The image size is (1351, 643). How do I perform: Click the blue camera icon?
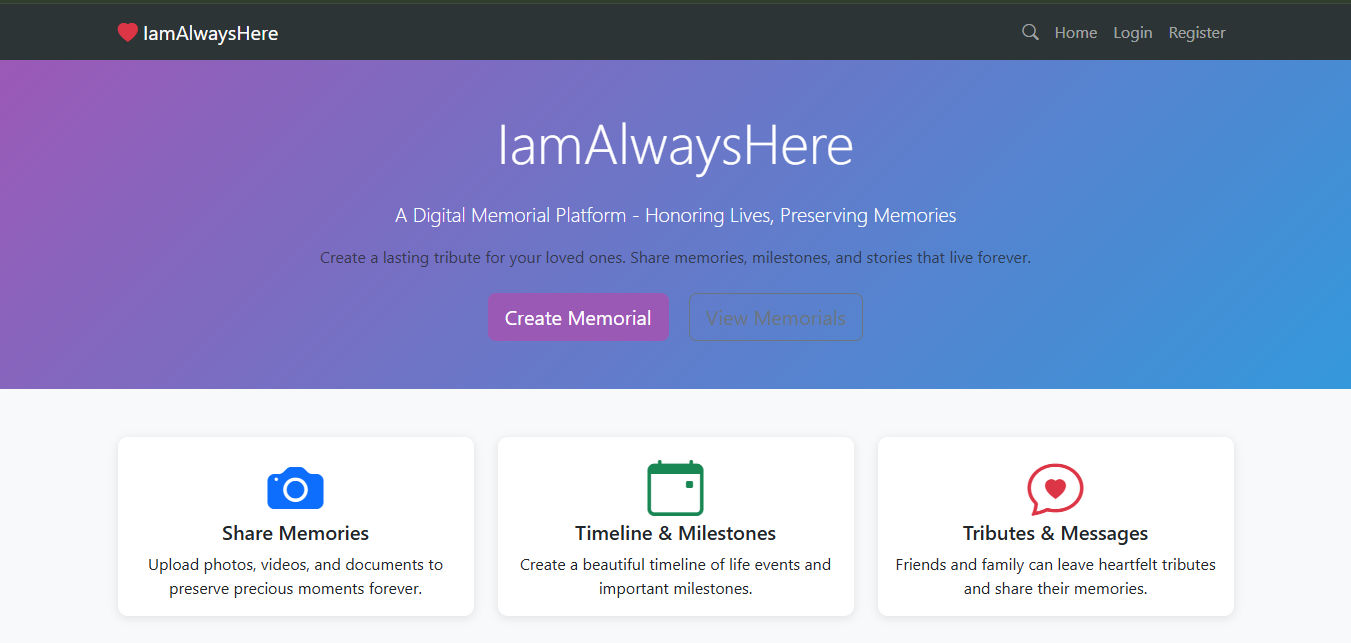click(x=295, y=488)
